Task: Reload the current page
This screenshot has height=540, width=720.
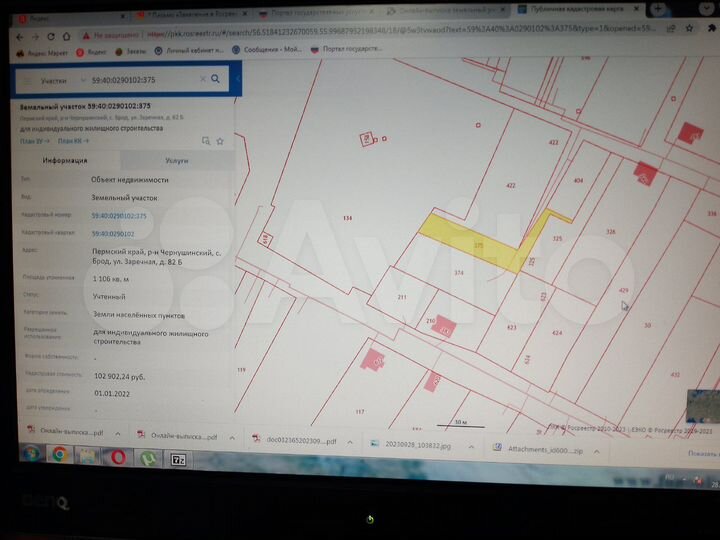Action: [51, 37]
